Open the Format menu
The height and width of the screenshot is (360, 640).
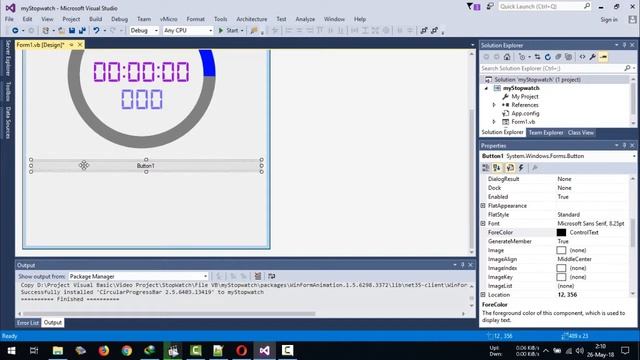click(x=196, y=19)
